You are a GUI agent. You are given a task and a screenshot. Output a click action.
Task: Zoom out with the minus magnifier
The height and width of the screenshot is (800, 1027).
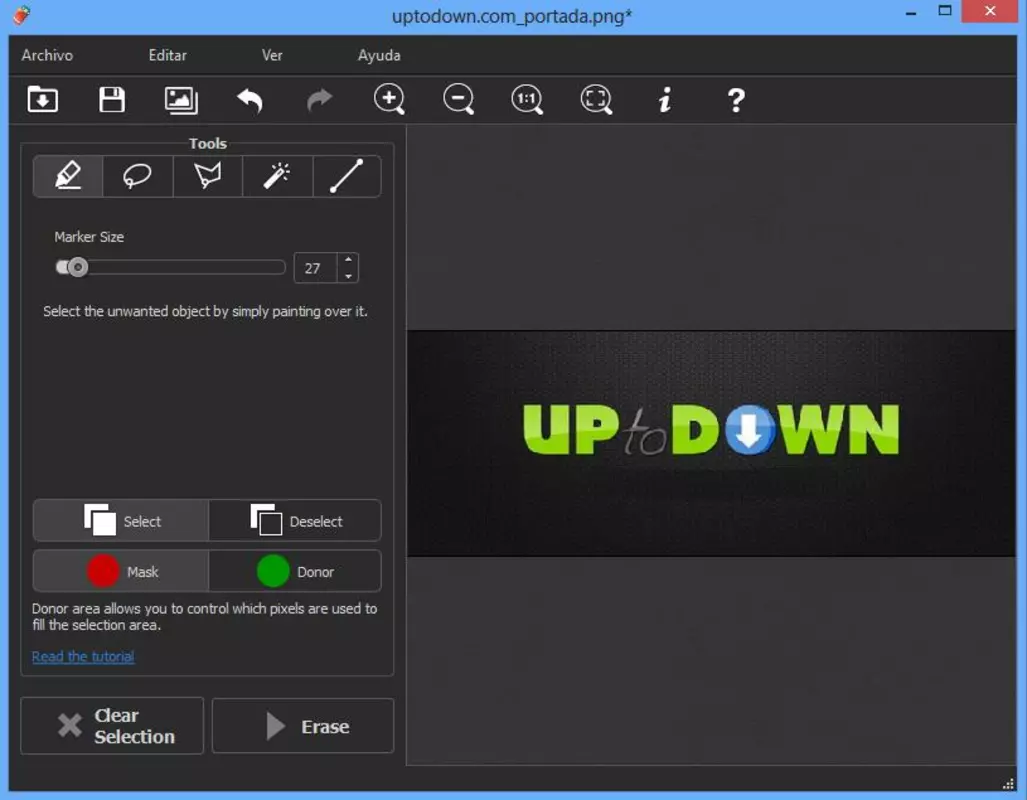458,100
